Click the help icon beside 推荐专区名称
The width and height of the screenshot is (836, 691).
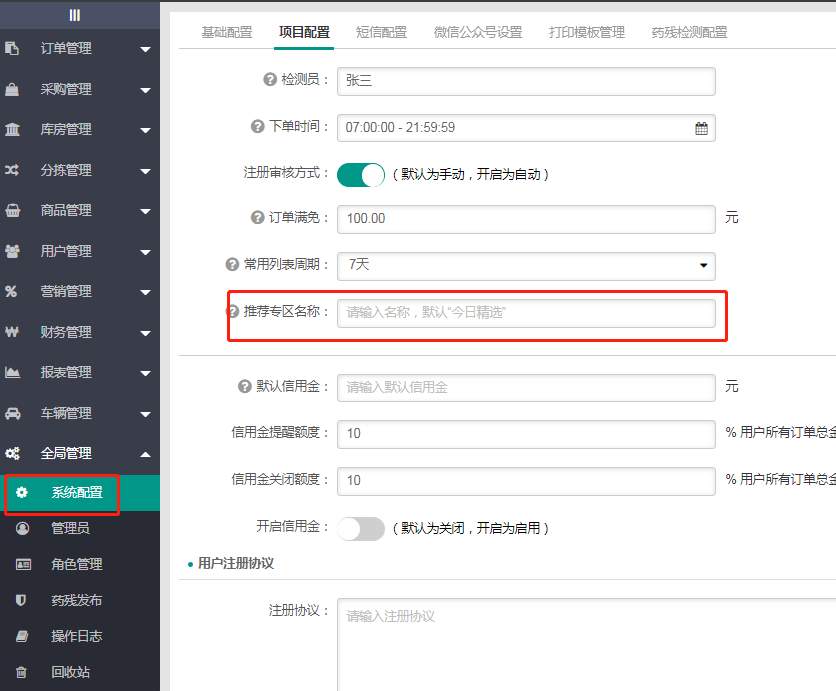(233, 311)
